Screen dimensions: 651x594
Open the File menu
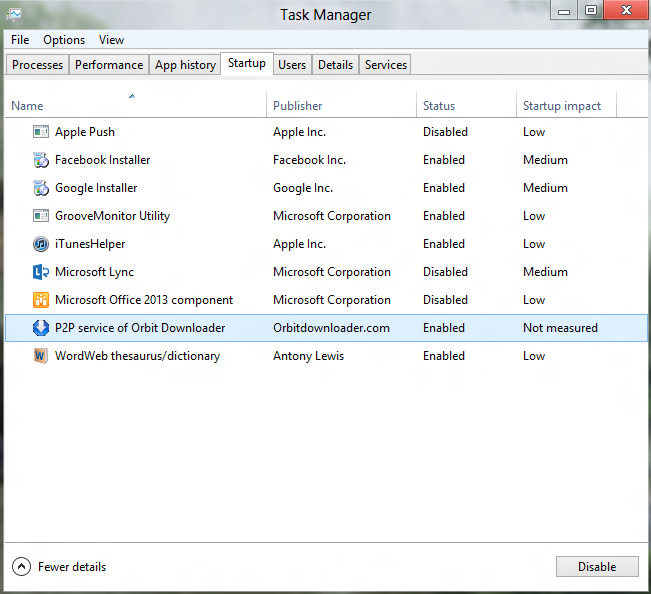(x=20, y=40)
